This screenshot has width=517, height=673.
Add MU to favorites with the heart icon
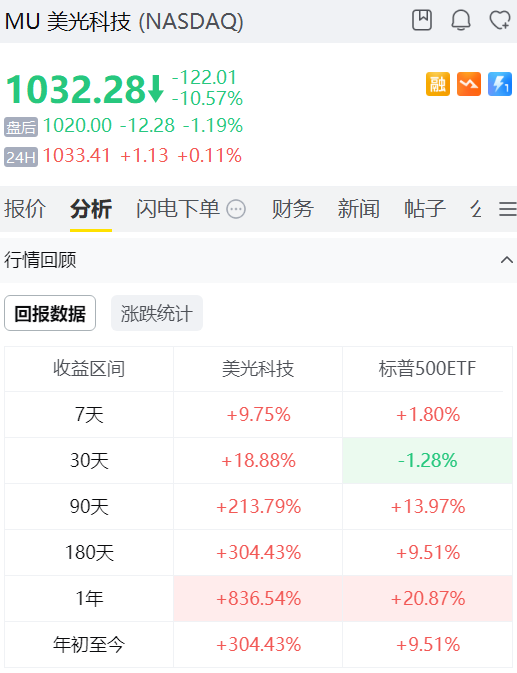click(500, 20)
